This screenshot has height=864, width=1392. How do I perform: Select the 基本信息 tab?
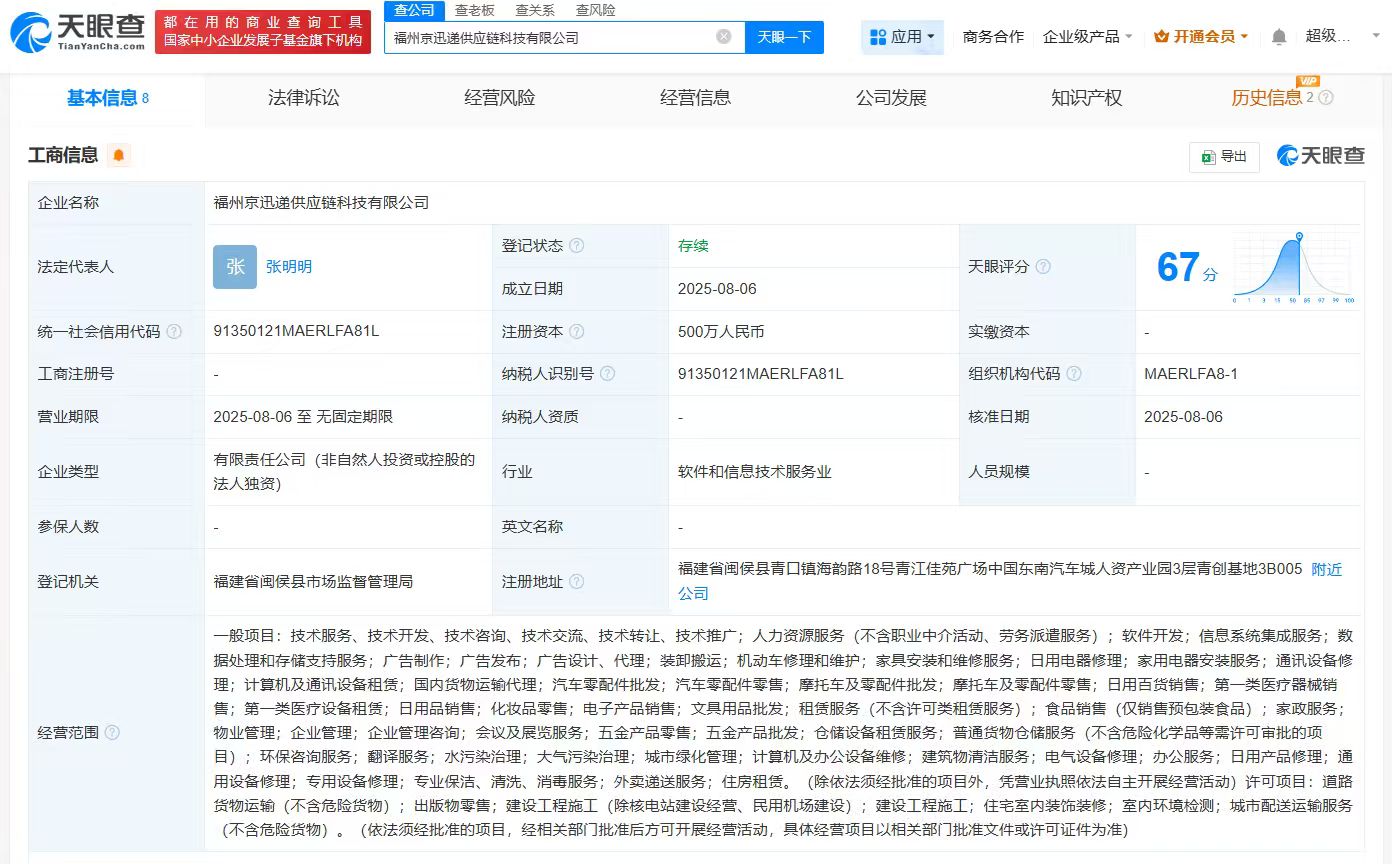(107, 98)
